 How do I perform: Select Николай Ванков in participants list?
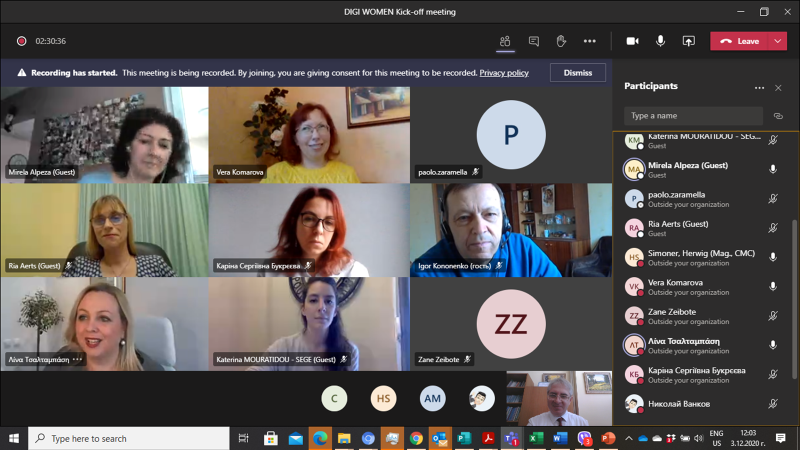coord(704,404)
